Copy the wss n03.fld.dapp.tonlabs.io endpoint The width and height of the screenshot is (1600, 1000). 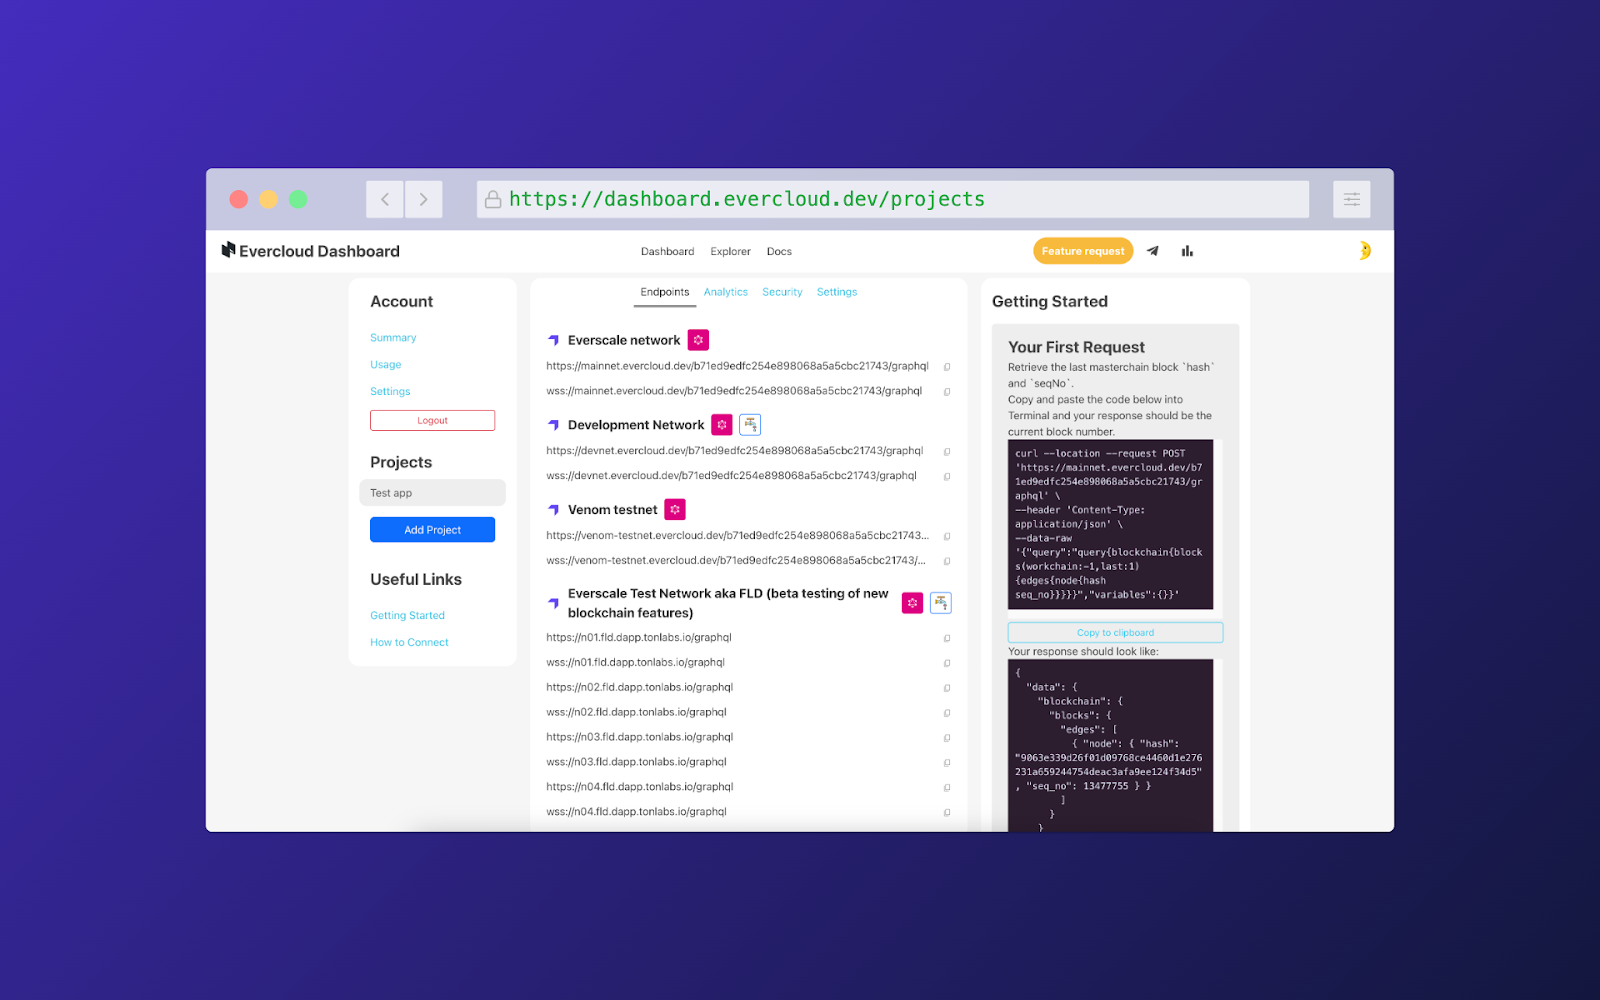point(947,763)
